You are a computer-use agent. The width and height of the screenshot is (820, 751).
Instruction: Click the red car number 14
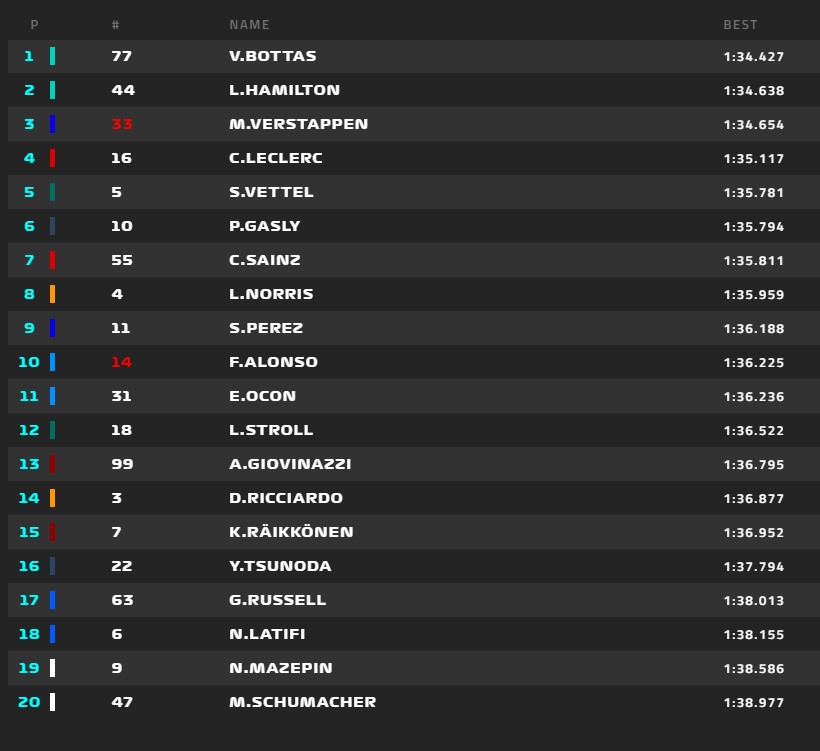point(121,362)
